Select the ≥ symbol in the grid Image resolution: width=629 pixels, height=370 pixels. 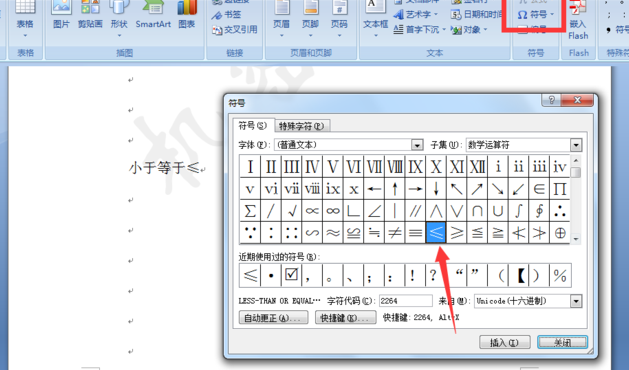pyautogui.click(x=457, y=233)
